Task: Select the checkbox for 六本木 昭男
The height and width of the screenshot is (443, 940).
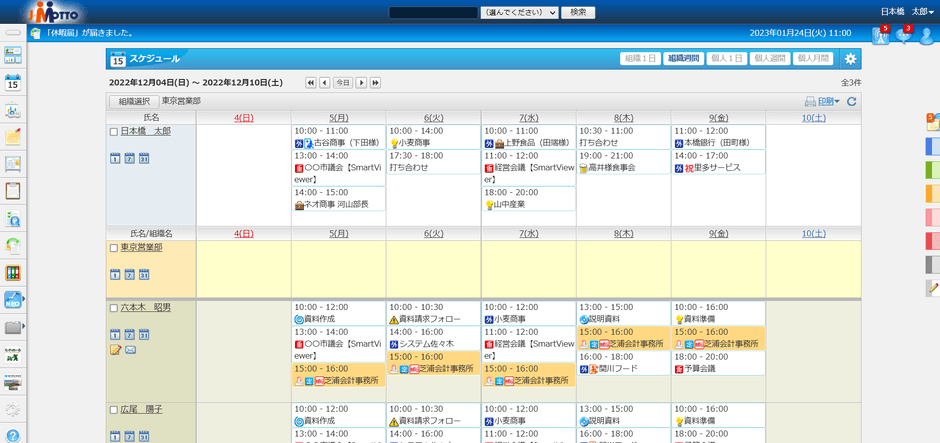Action: coord(113,308)
